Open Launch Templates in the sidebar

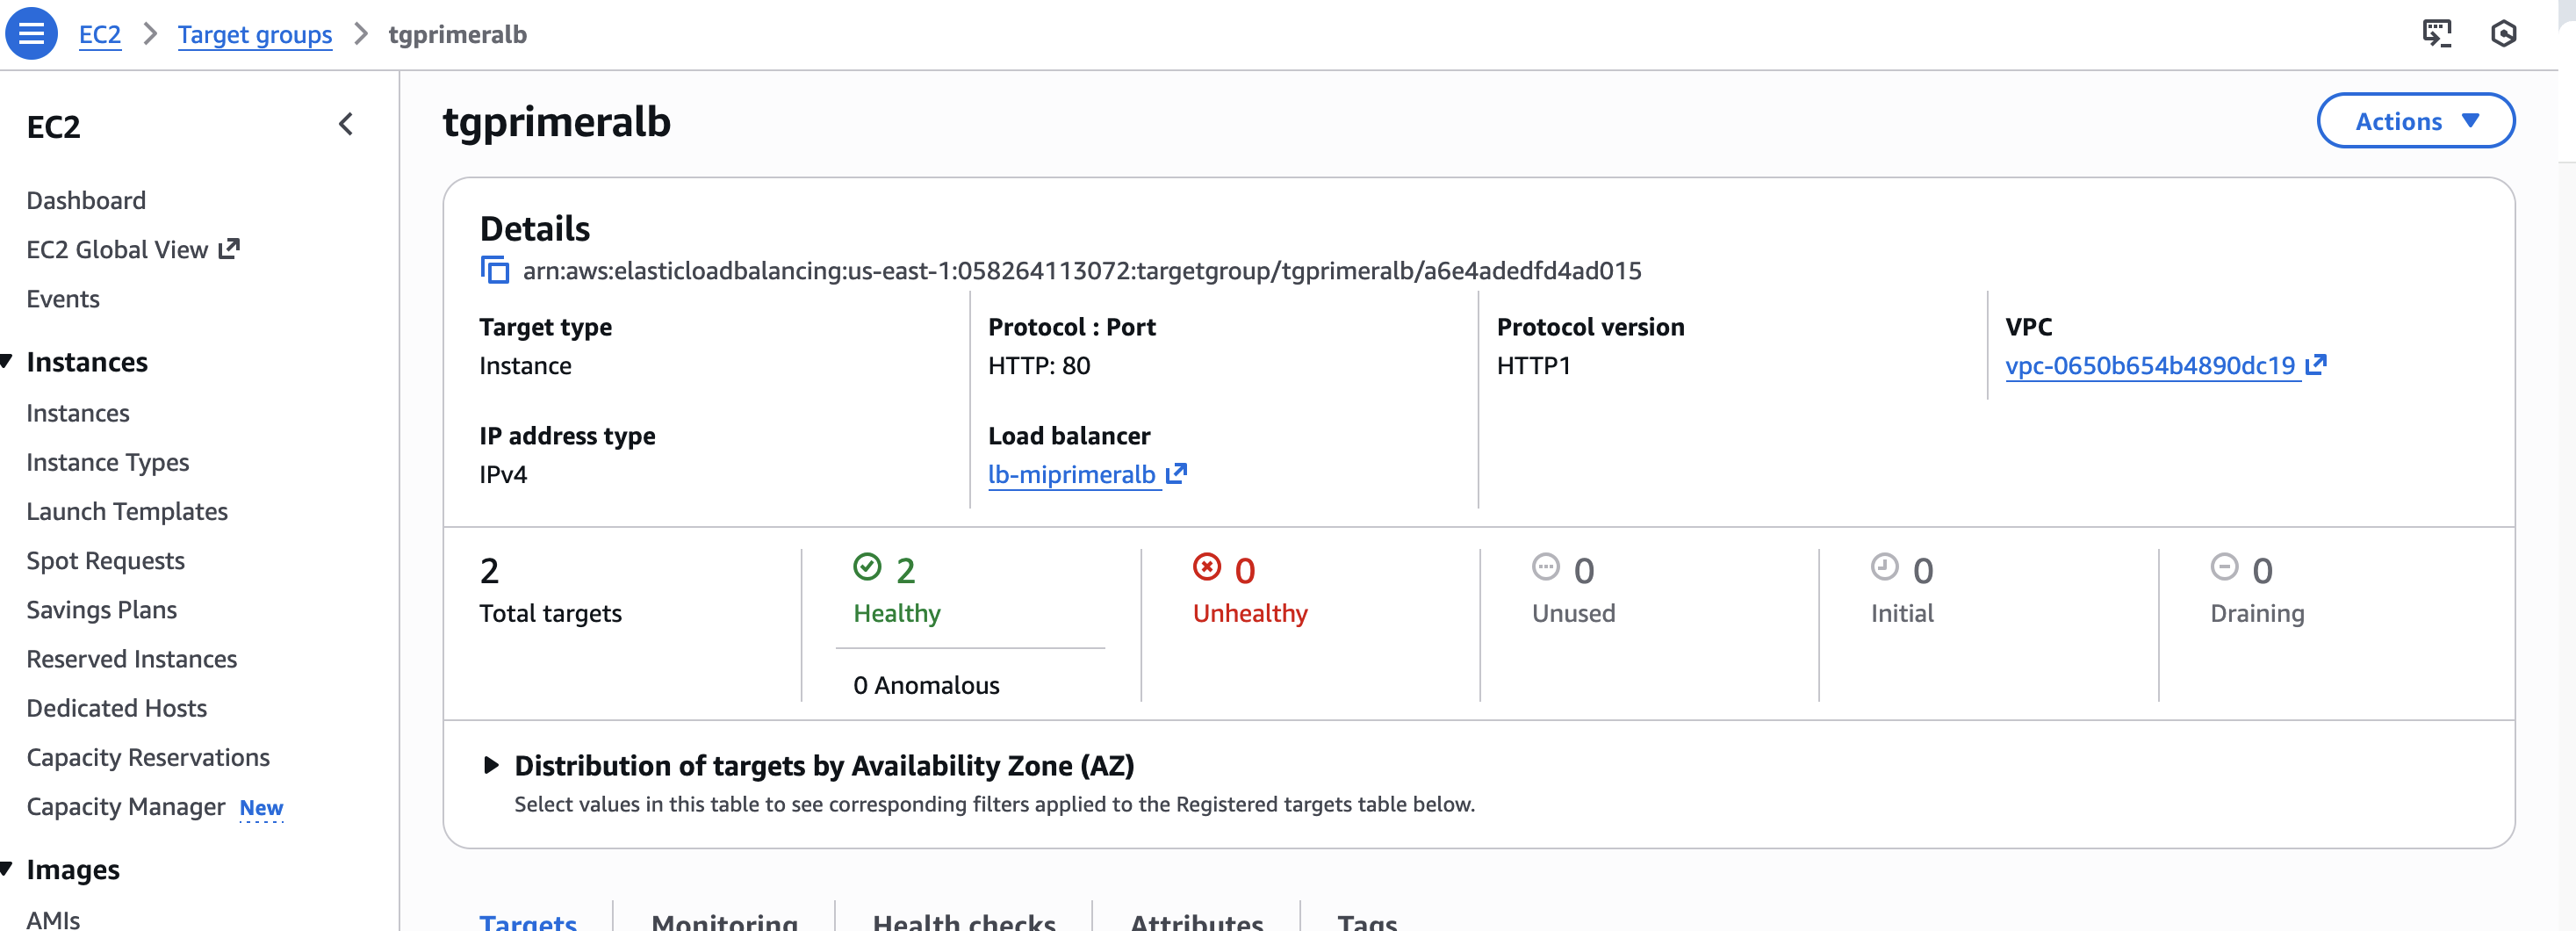127,511
